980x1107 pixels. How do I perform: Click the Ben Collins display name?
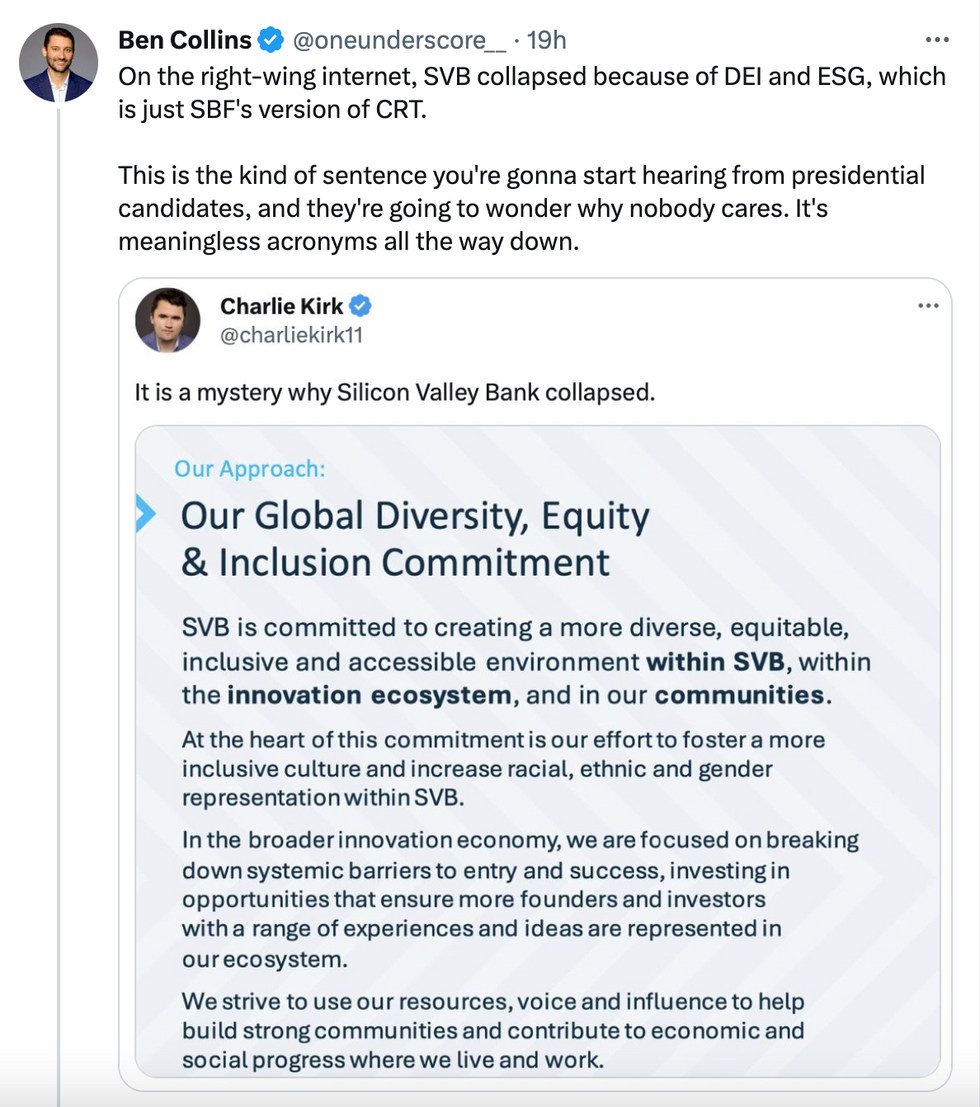click(x=184, y=39)
